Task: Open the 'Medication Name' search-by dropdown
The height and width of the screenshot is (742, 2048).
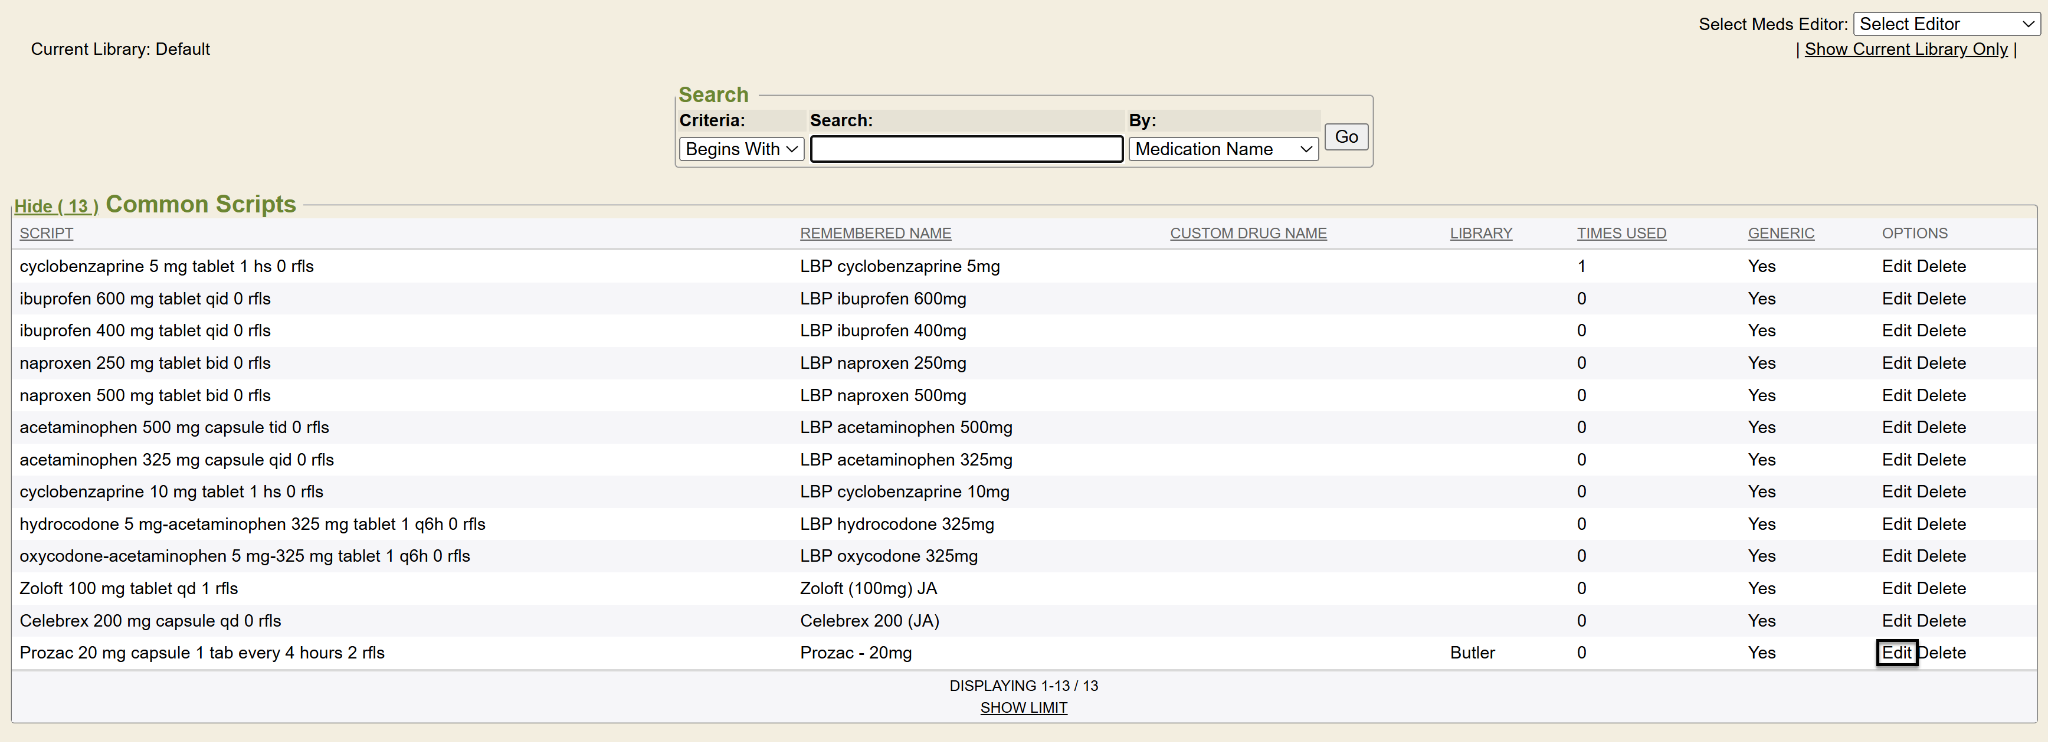Action: (x=1223, y=149)
